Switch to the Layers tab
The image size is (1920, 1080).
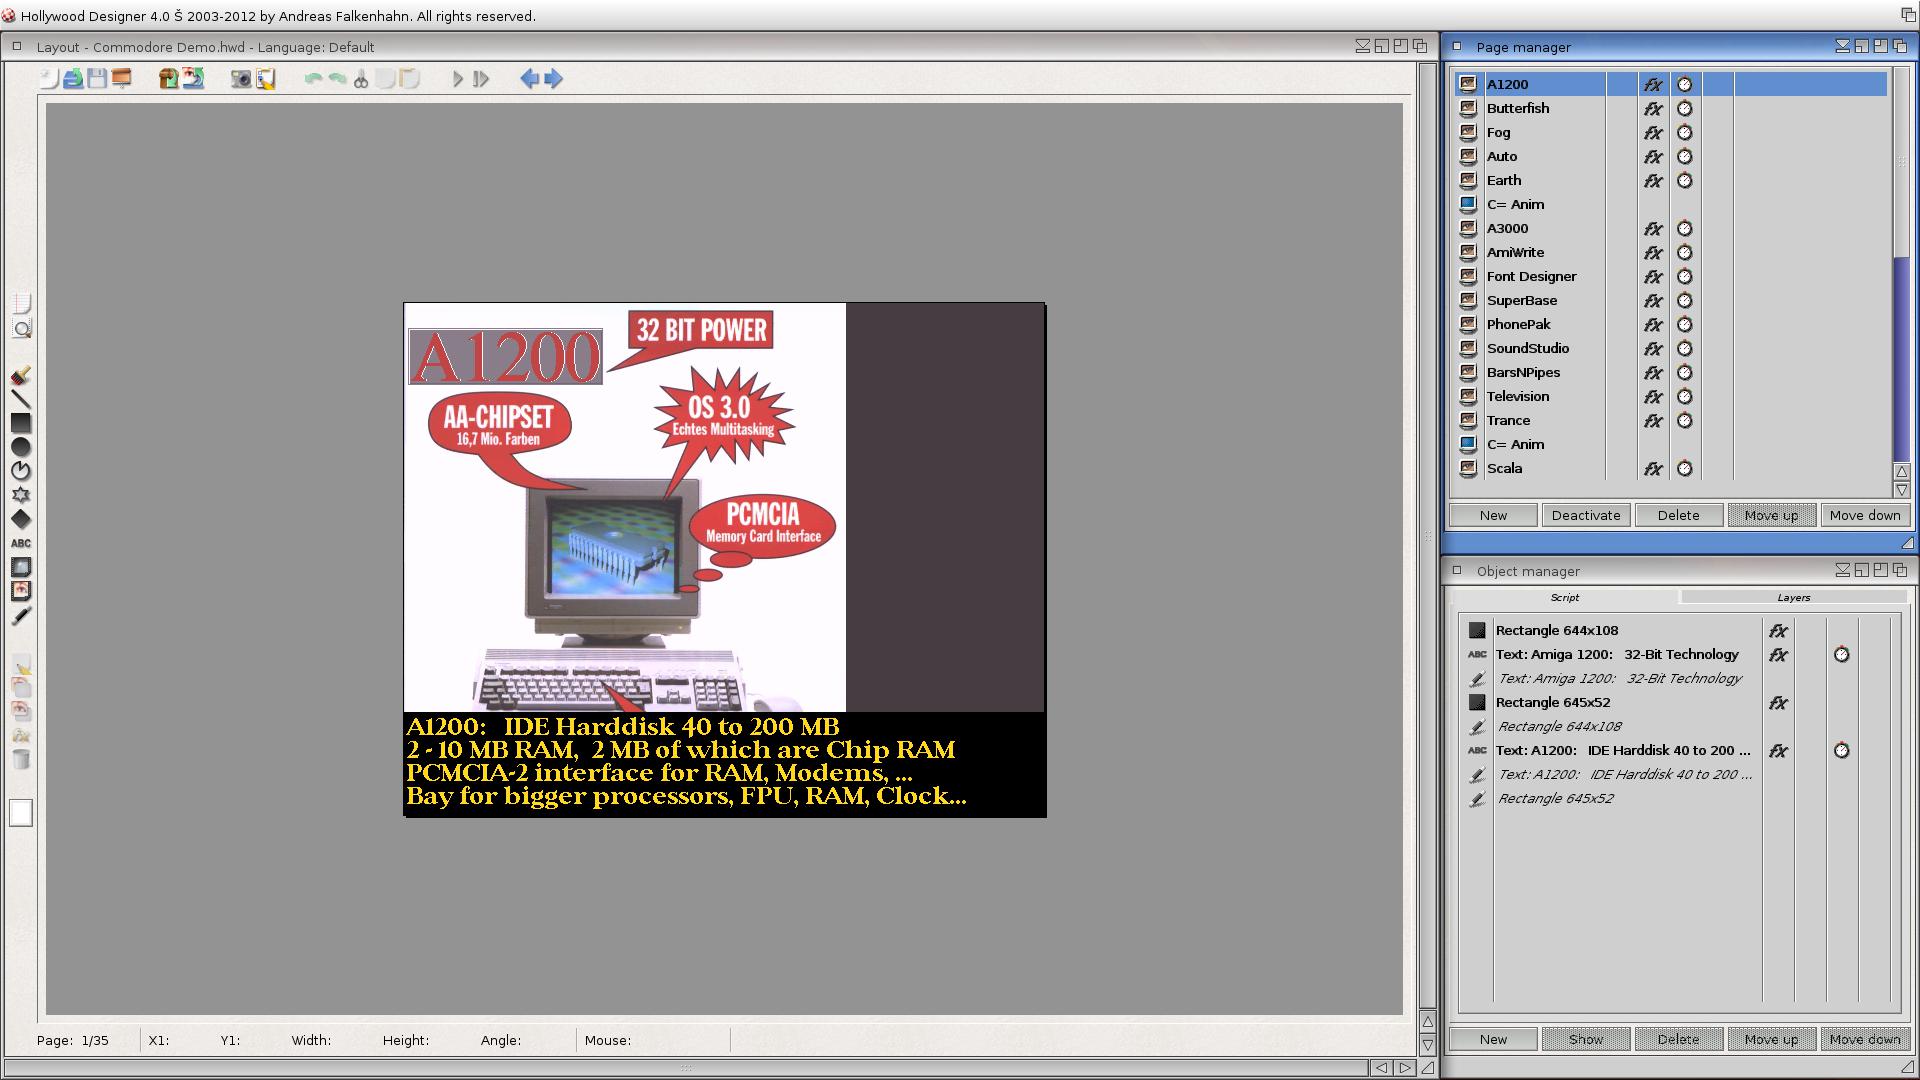pyautogui.click(x=1794, y=597)
